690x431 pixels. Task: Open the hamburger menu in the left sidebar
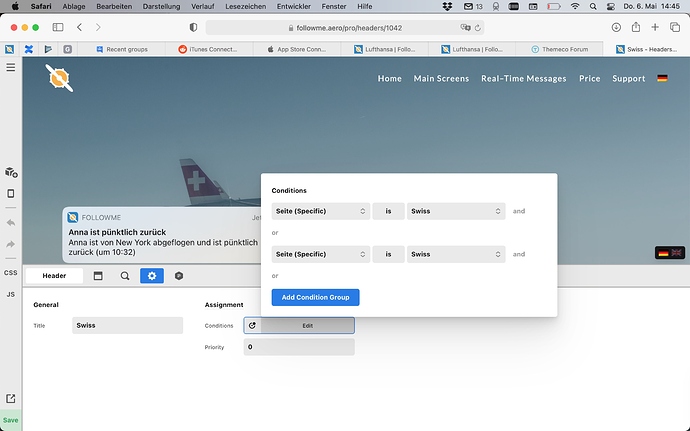pos(11,67)
